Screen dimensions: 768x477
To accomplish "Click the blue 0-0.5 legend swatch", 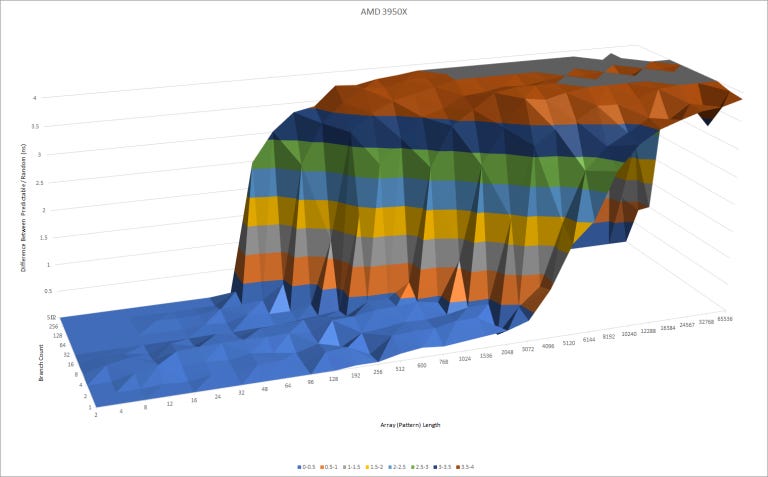I will pyautogui.click(x=299, y=467).
